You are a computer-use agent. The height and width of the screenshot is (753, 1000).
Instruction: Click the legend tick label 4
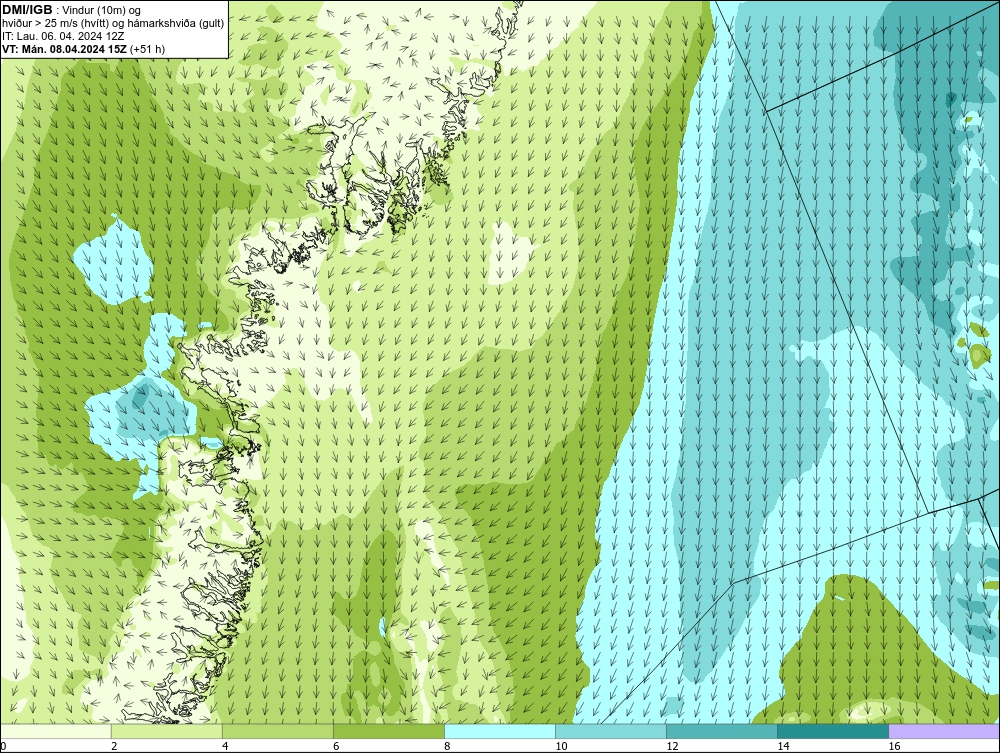point(225,746)
